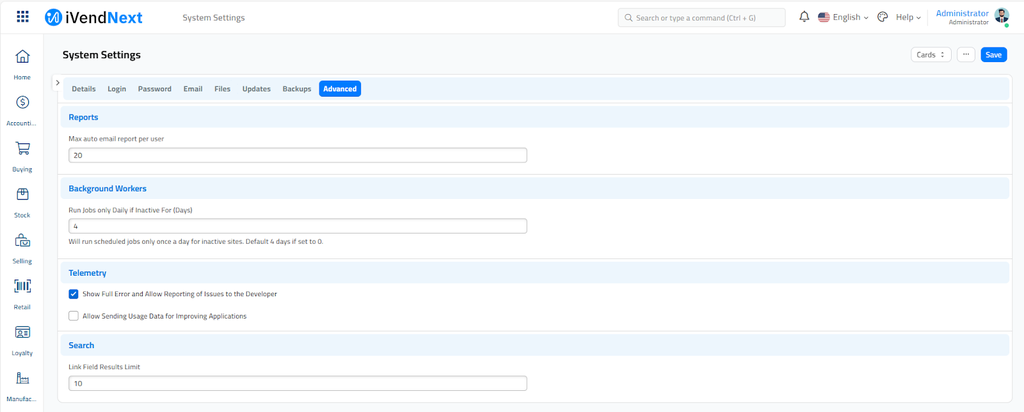Expand the collapsed sidebar chevron
1024x412 pixels.
click(57, 82)
